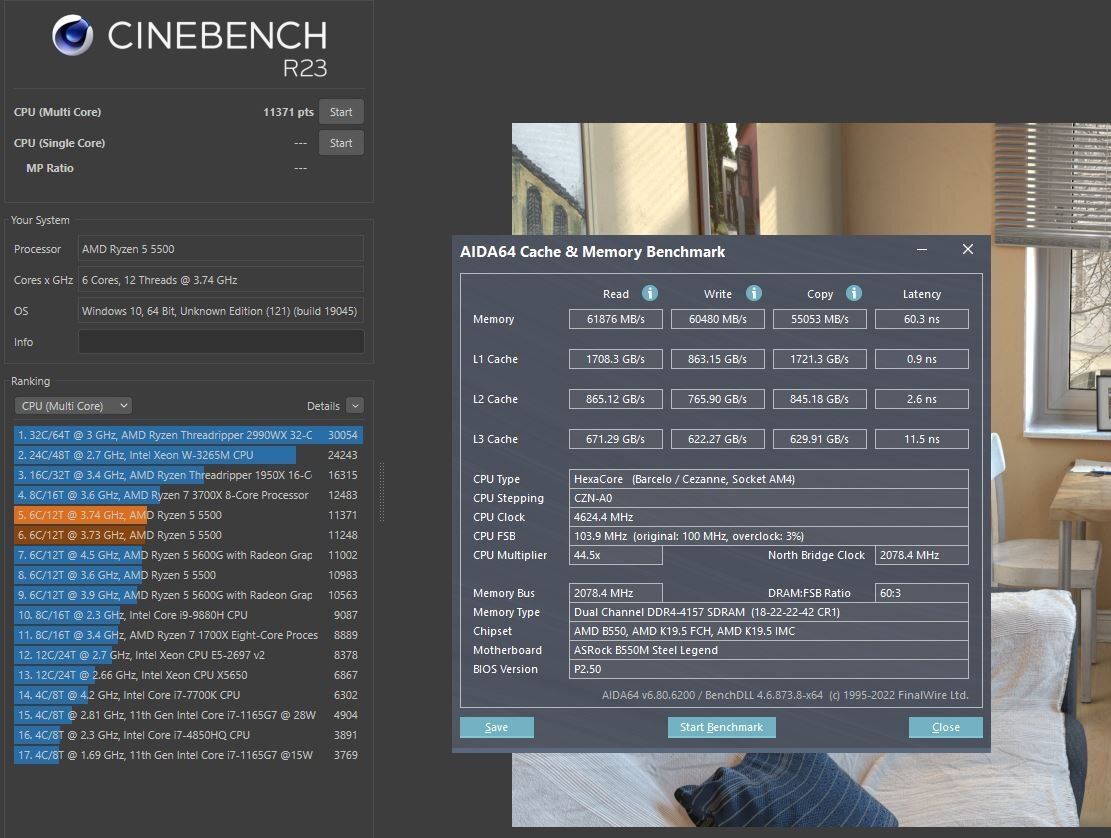Image resolution: width=1111 pixels, height=838 pixels.
Task: Click the CPU Stepping value CZN-A0
Action: 769,498
